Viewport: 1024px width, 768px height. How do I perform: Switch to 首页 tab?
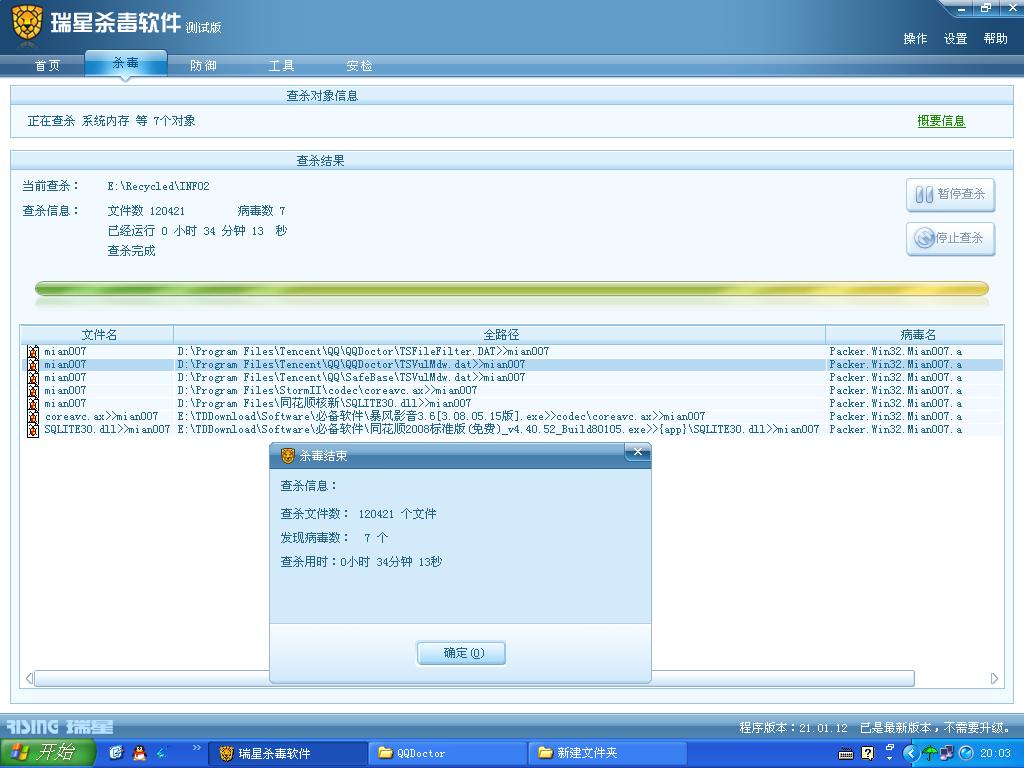(47, 66)
